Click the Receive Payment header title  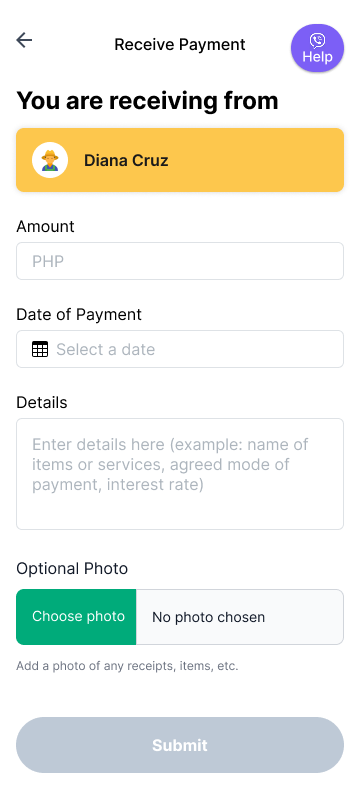(180, 44)
